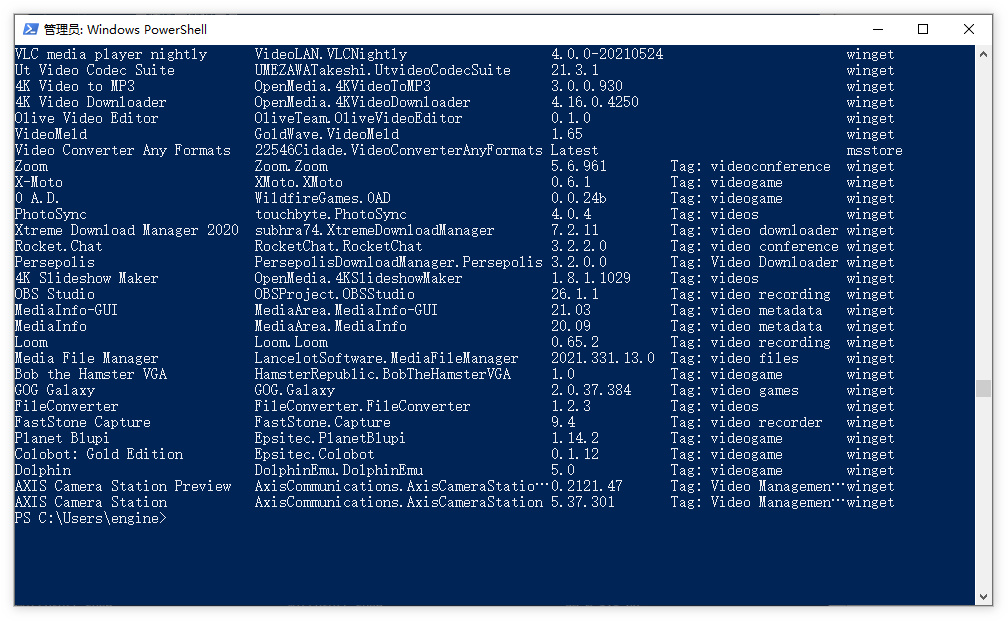This screenshot has height=621, width=1008.
Task: Click the "Latest" version text
Action: 574,150
